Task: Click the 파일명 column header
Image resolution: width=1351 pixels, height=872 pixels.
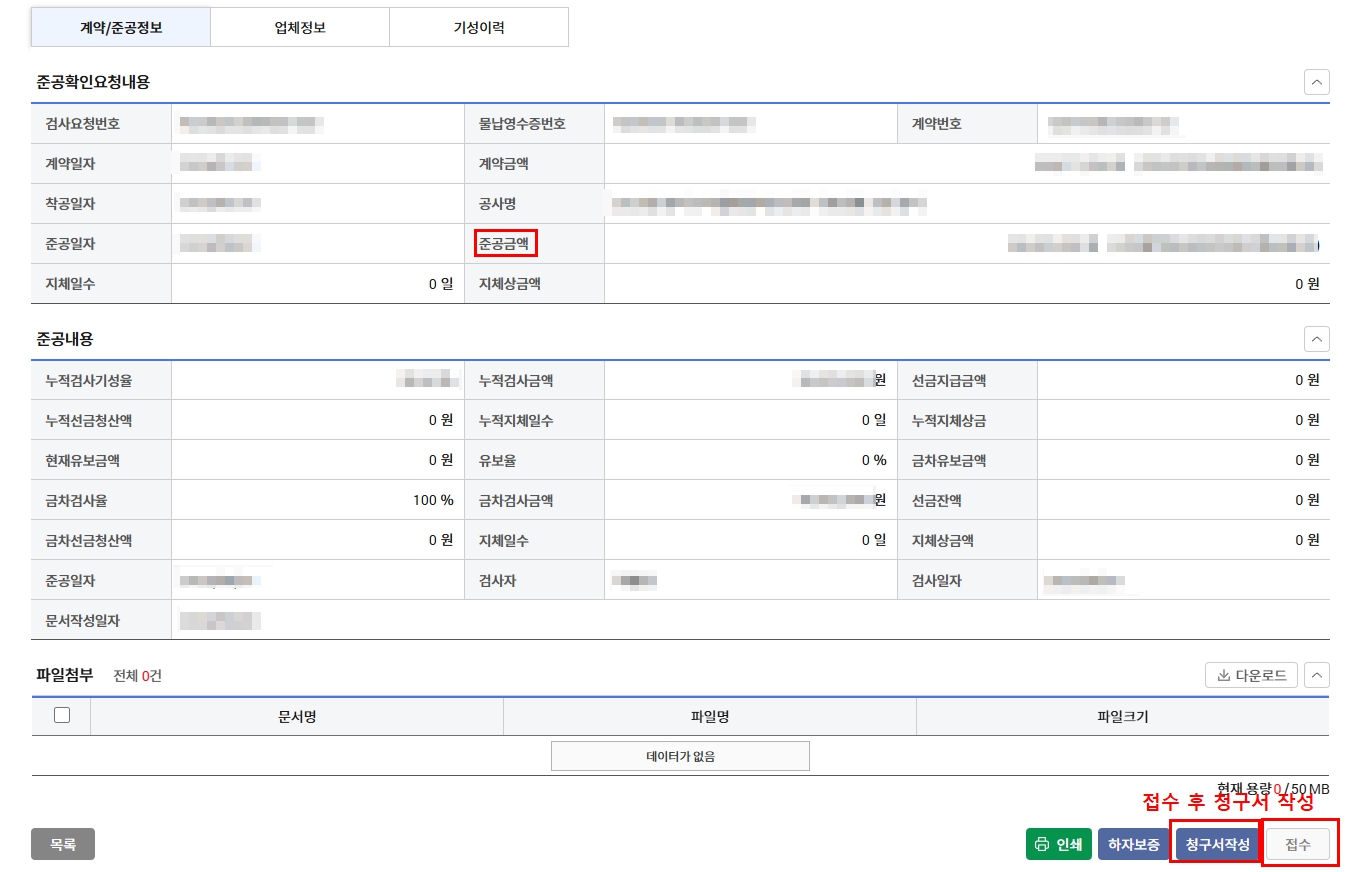Action: point(708,715)
